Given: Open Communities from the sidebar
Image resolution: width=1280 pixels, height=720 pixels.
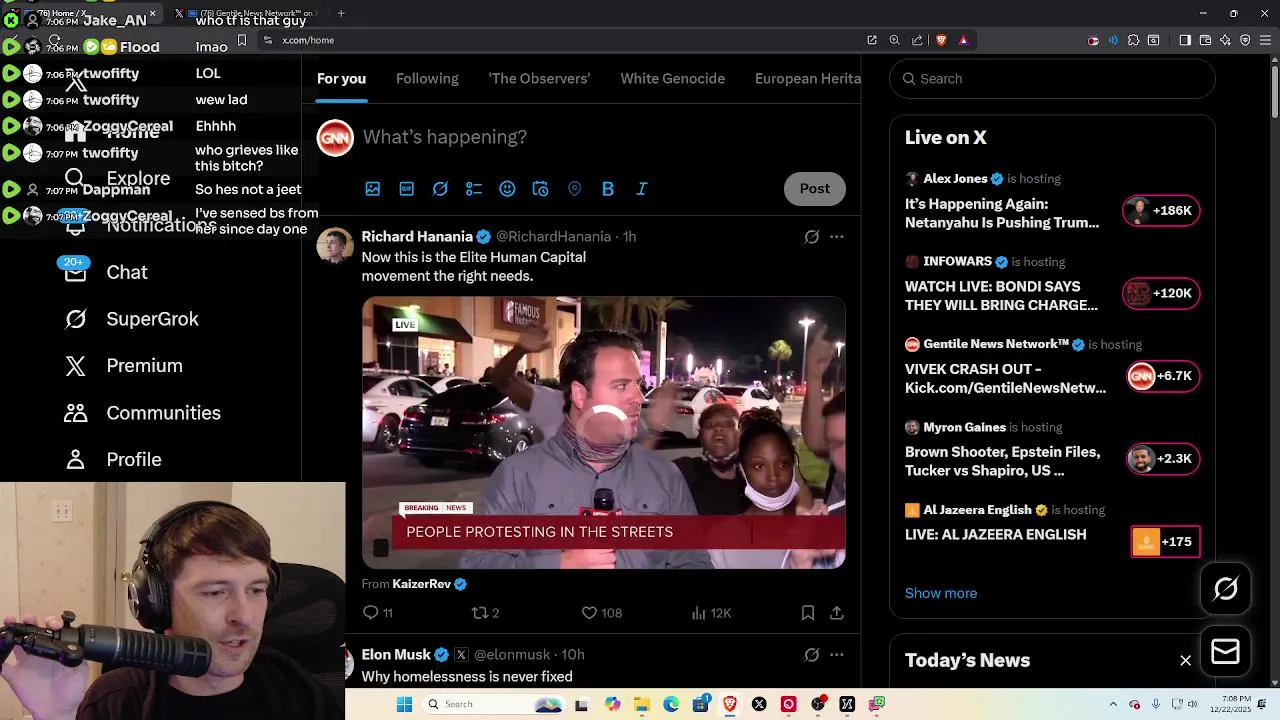Looking at the screenshot, I should click(142, 413).
